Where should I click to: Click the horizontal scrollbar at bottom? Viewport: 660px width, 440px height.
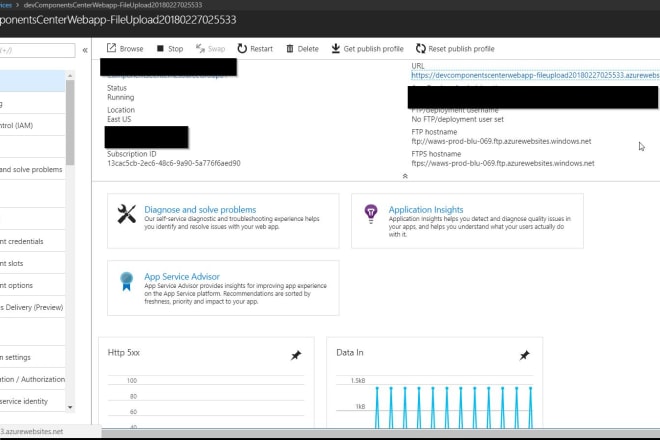click(381, 433)
